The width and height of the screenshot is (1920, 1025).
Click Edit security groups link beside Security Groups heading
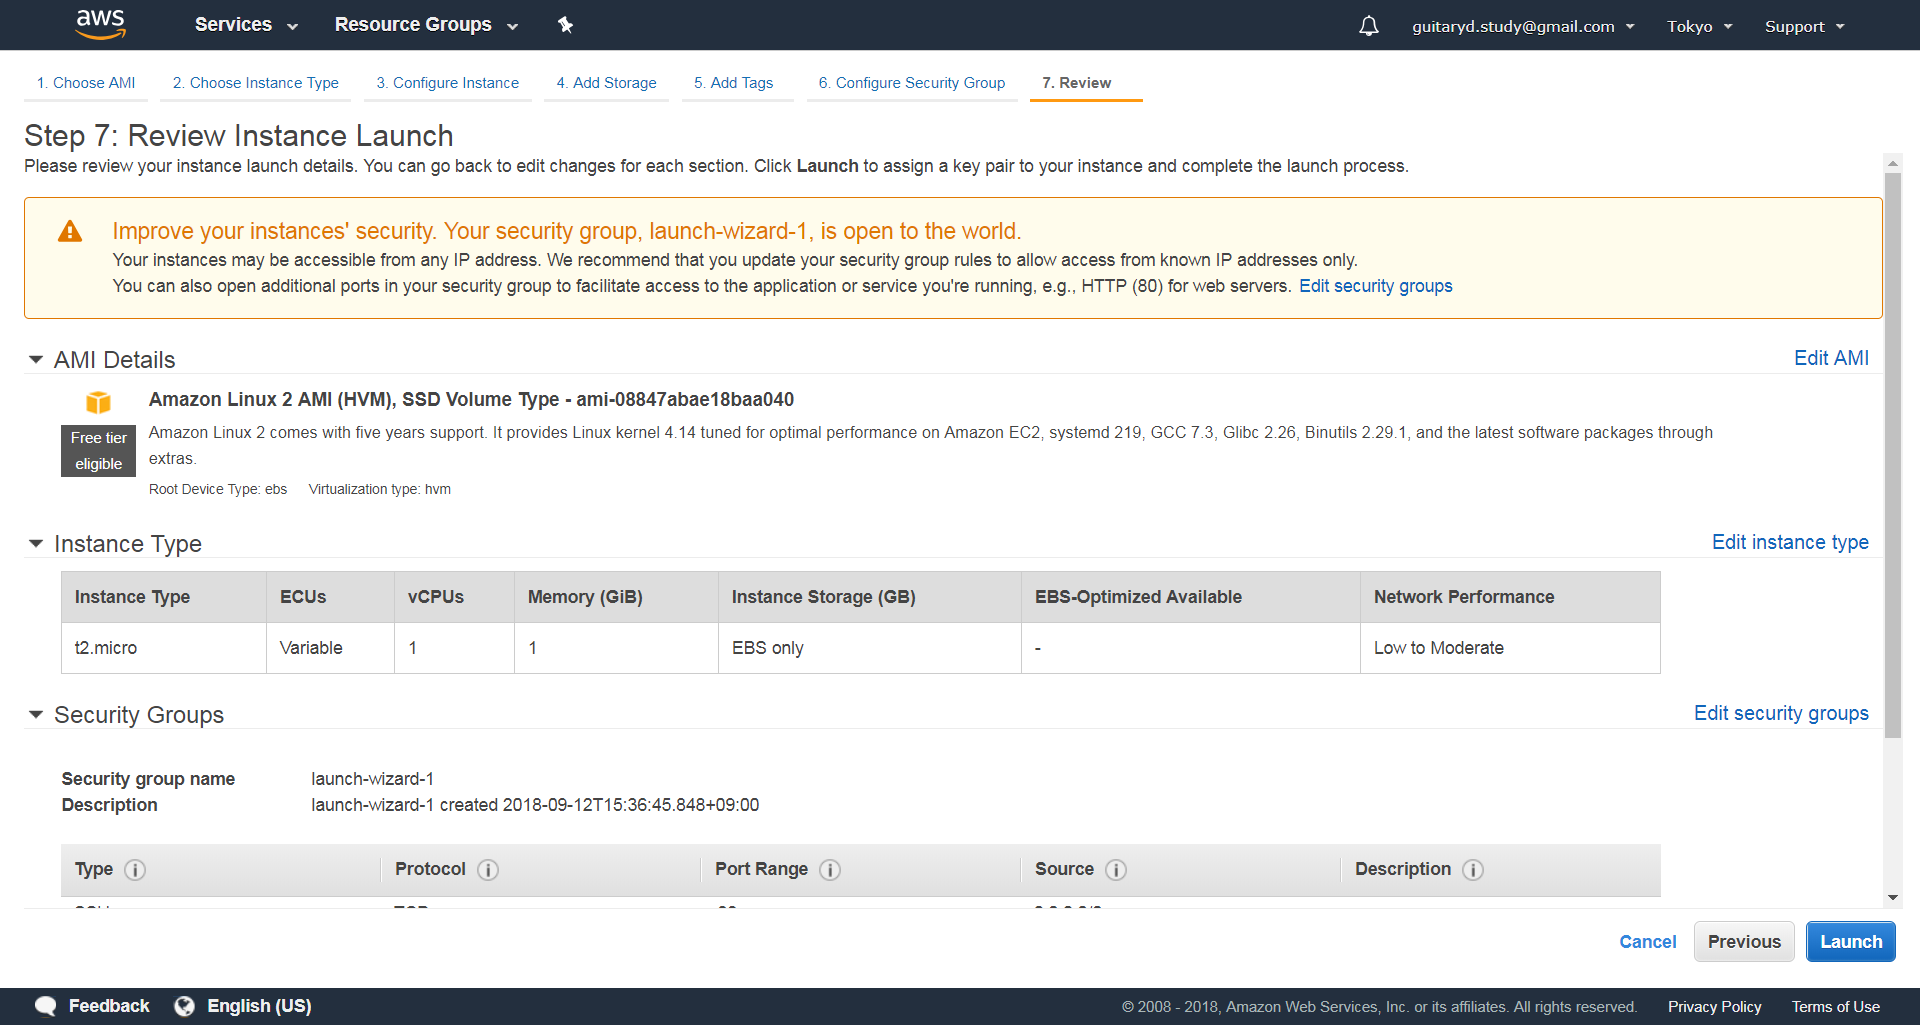click(1781, 713)
